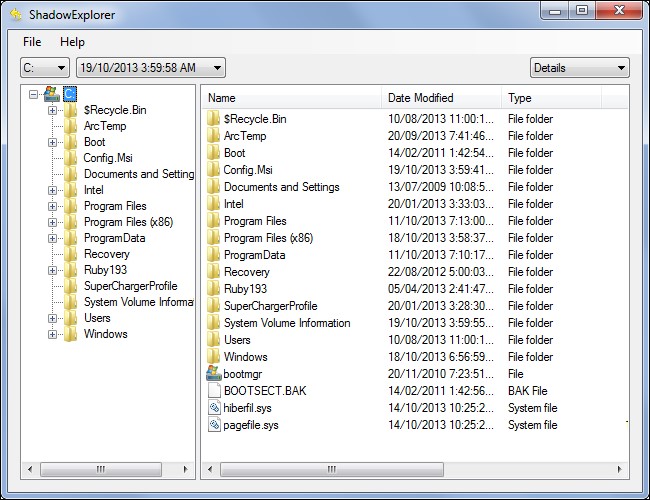Click the Program Files folder icon in list
This screenshot has height=500, width=650.
[213, 221]
